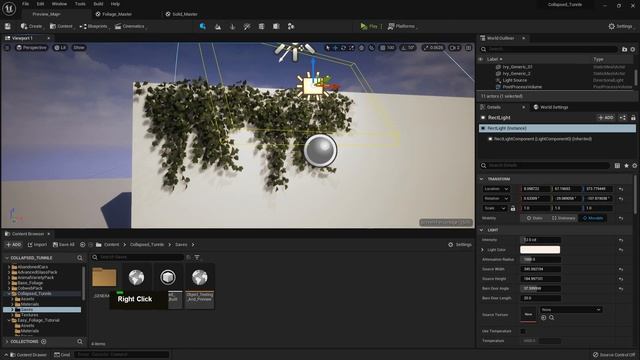Toggle property matrix grid icon in Details
The height and width of the screenshot is (360, 640).
tap(617, 165)
